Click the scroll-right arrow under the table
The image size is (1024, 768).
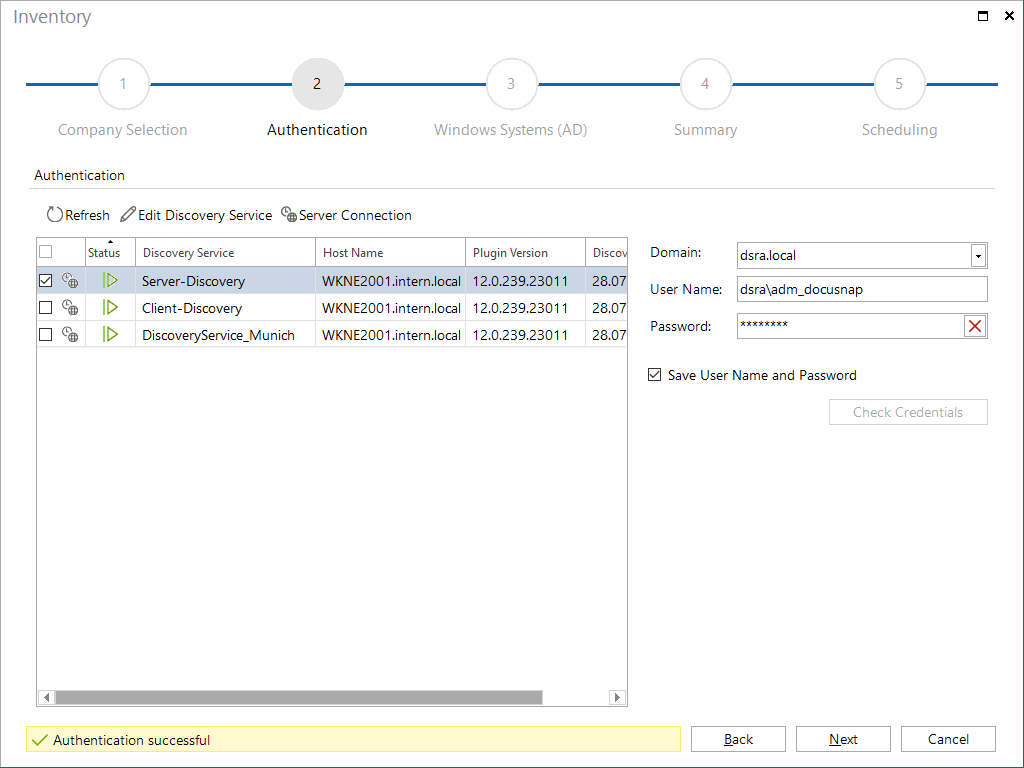617,697
